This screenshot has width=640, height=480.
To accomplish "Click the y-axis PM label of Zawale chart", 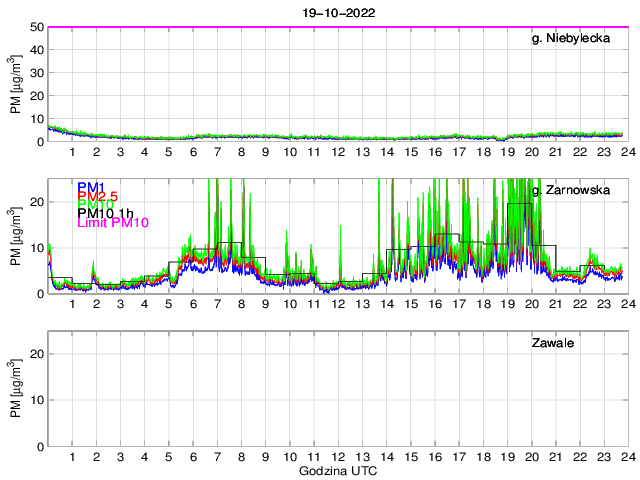I will (16, 390).
